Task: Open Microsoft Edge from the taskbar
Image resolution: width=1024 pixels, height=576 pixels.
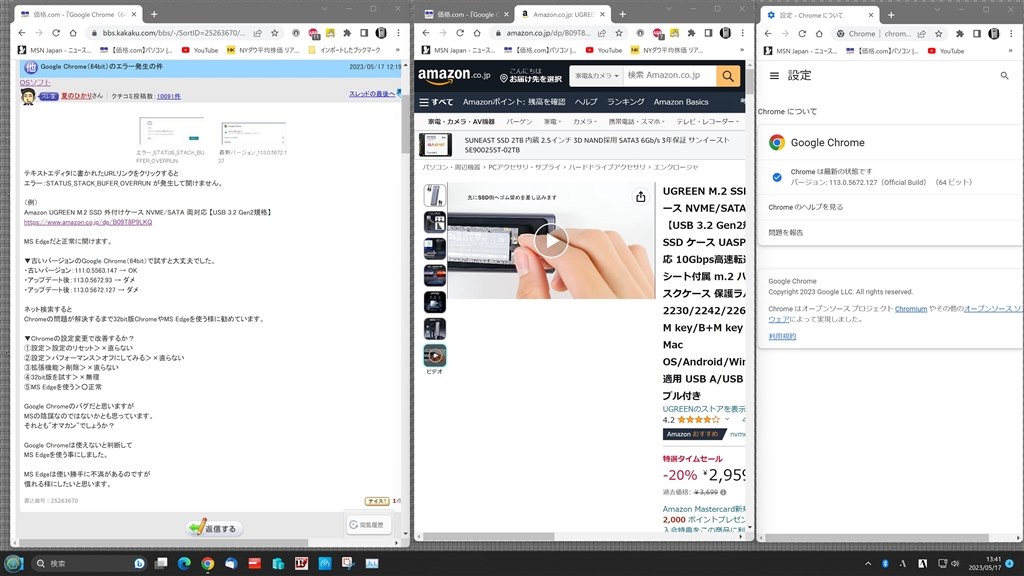Action: click(184, 563)
